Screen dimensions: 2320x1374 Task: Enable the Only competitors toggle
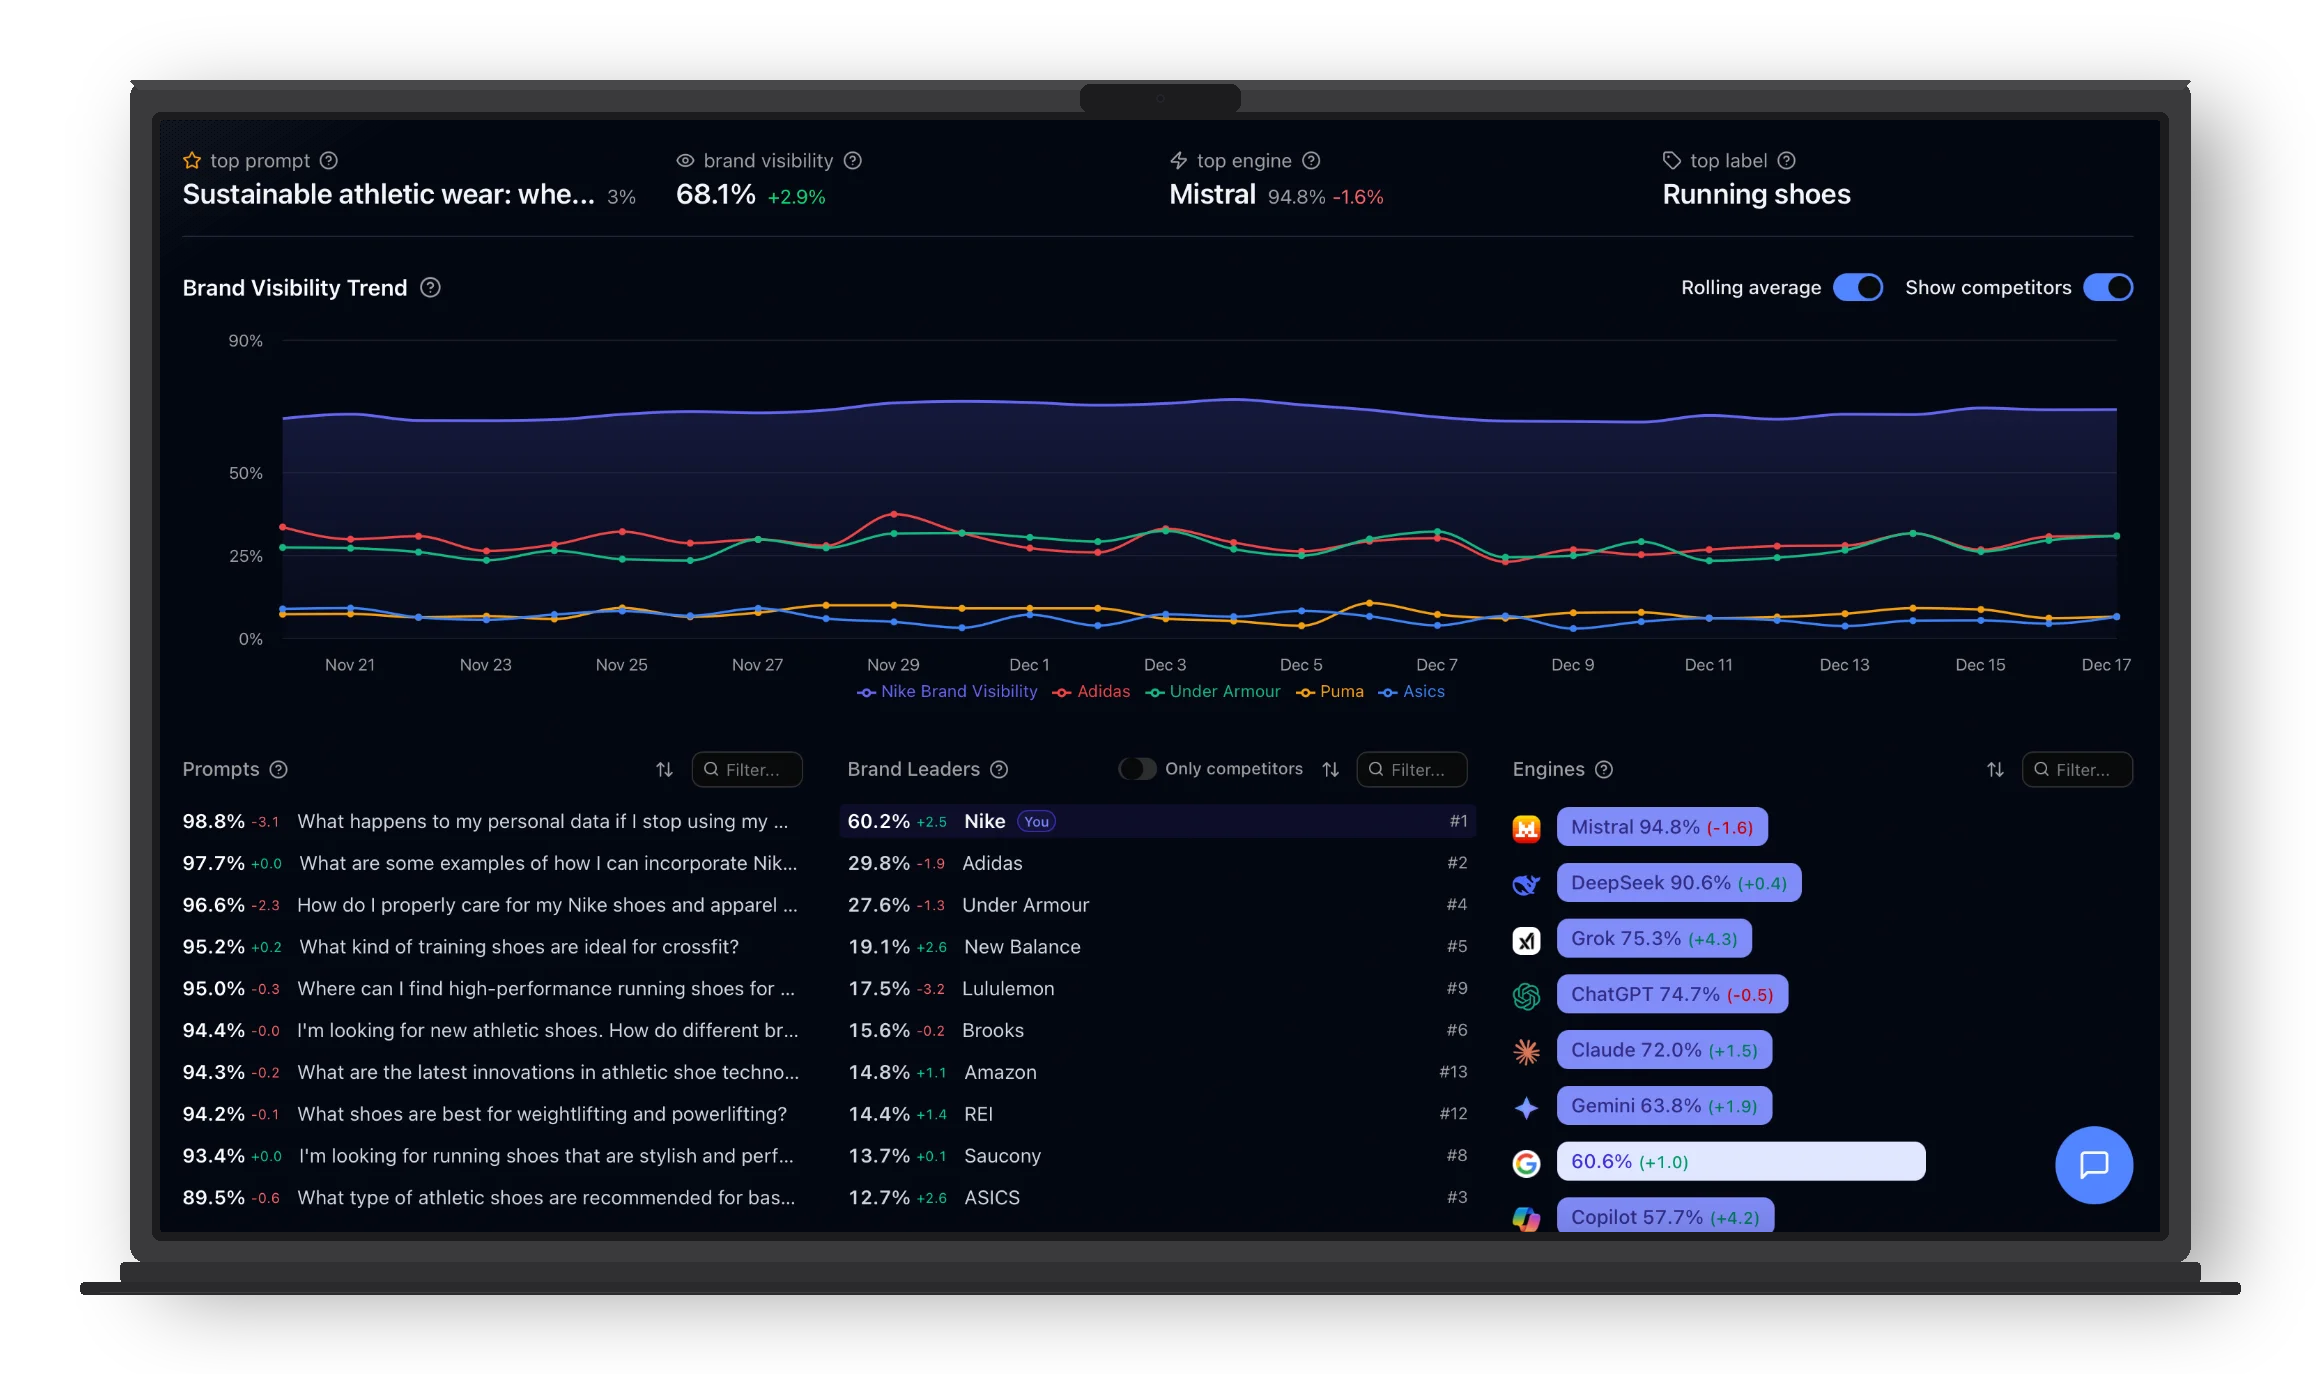pos(1137,769)
